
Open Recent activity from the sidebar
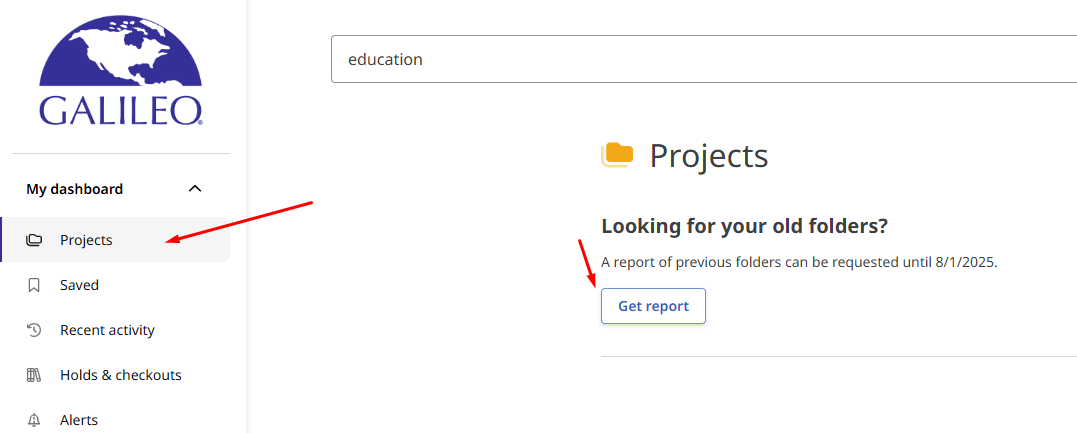tap(115, 330)
